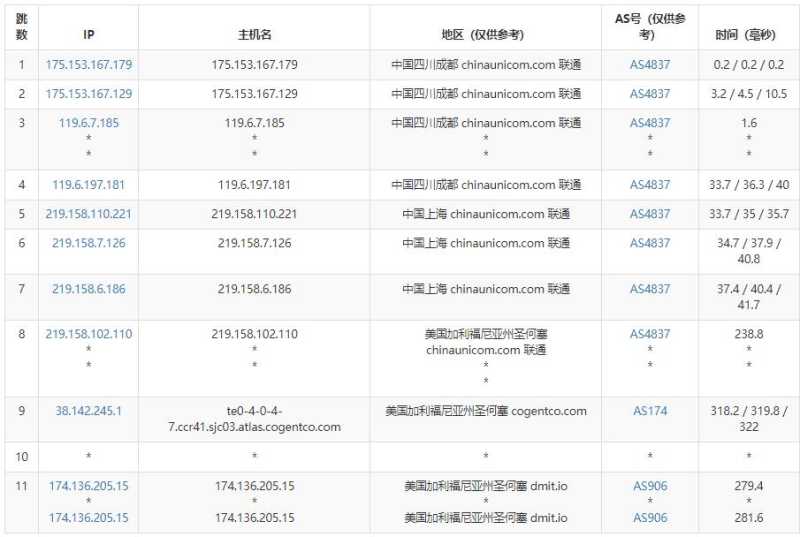Open the AS4837 link in hop 1 row

coord(650,65)
